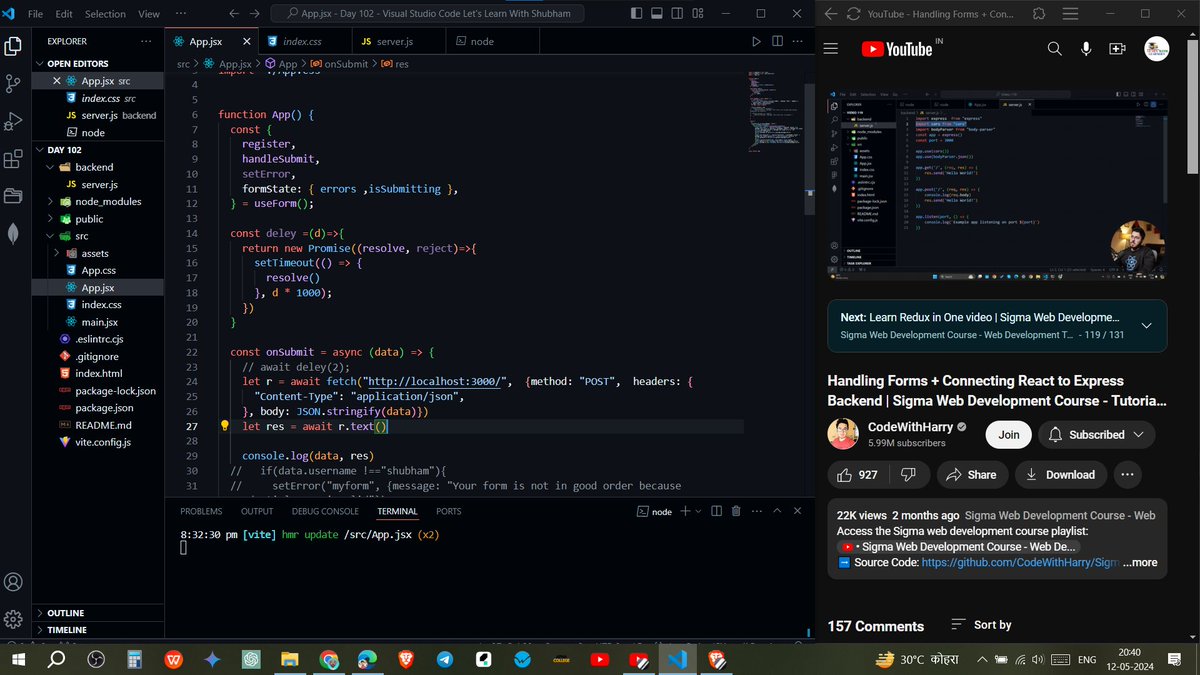The width and height of the screenshot is (1200, 675).
Task: Click the lightbulb code action on line 27
Action: coord(225,426)
